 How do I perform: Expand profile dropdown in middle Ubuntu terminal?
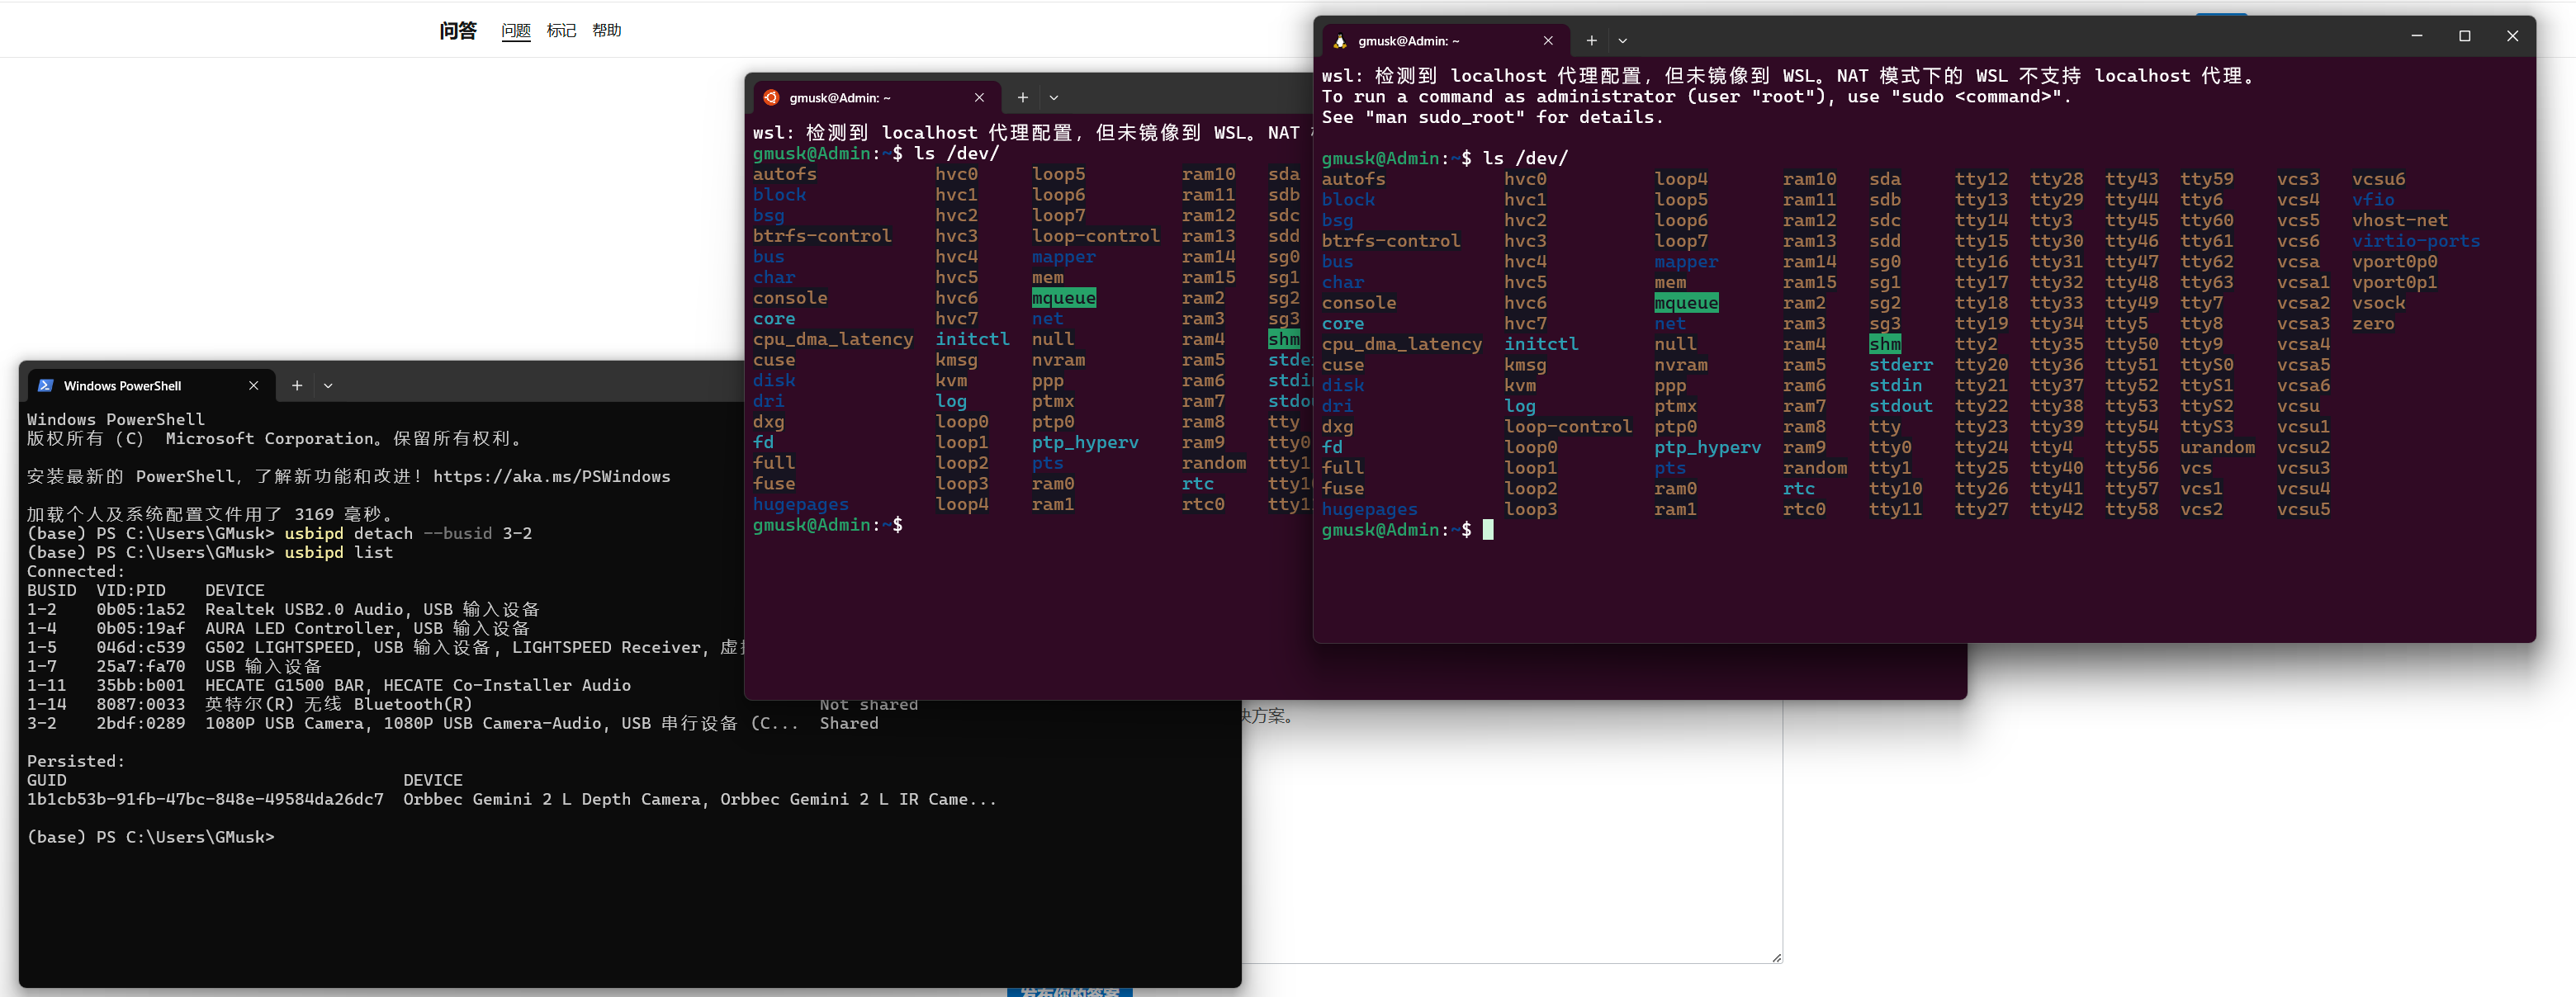tap(1053, 97)
